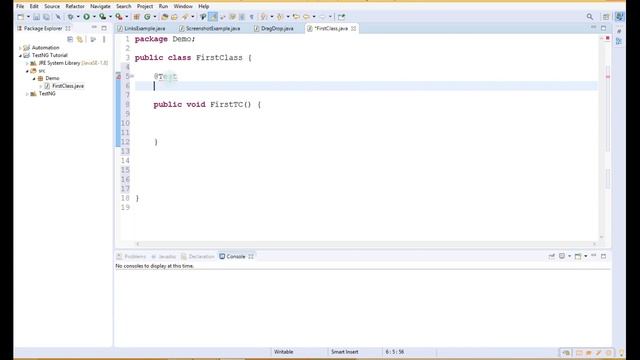The image size is (640, 360).
Task: Click the Writable status bar entry
Action: coord(283,352)
